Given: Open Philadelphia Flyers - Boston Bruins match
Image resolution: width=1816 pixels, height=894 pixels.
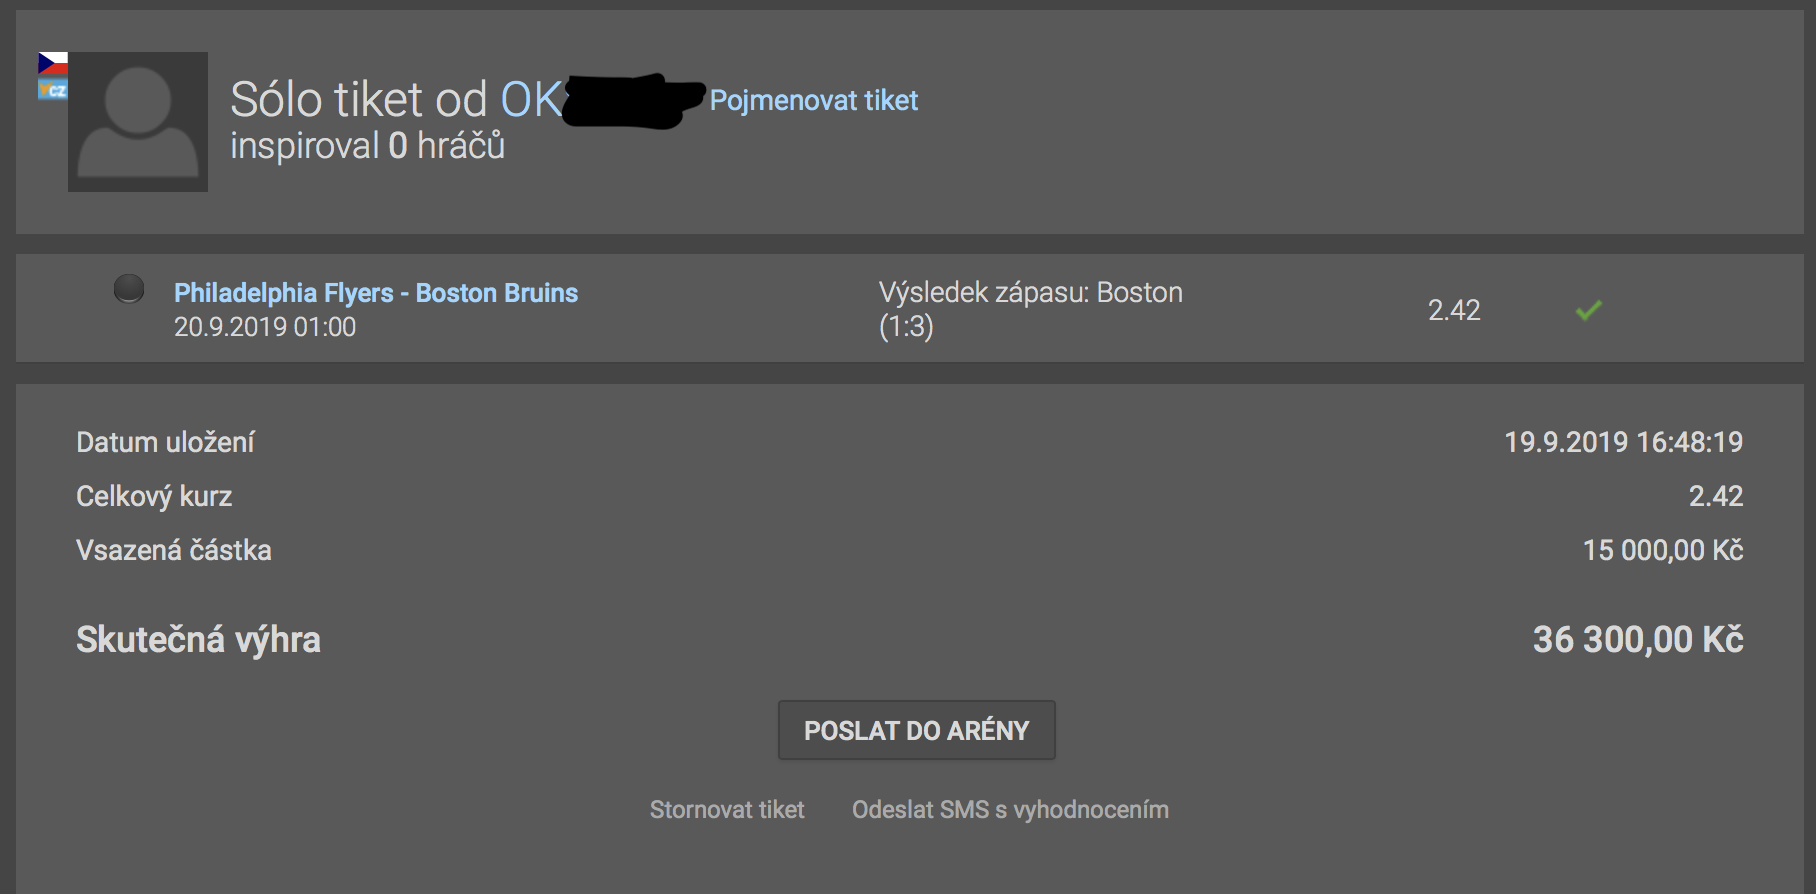Looking at the screenshot, I should pos(376,293).
